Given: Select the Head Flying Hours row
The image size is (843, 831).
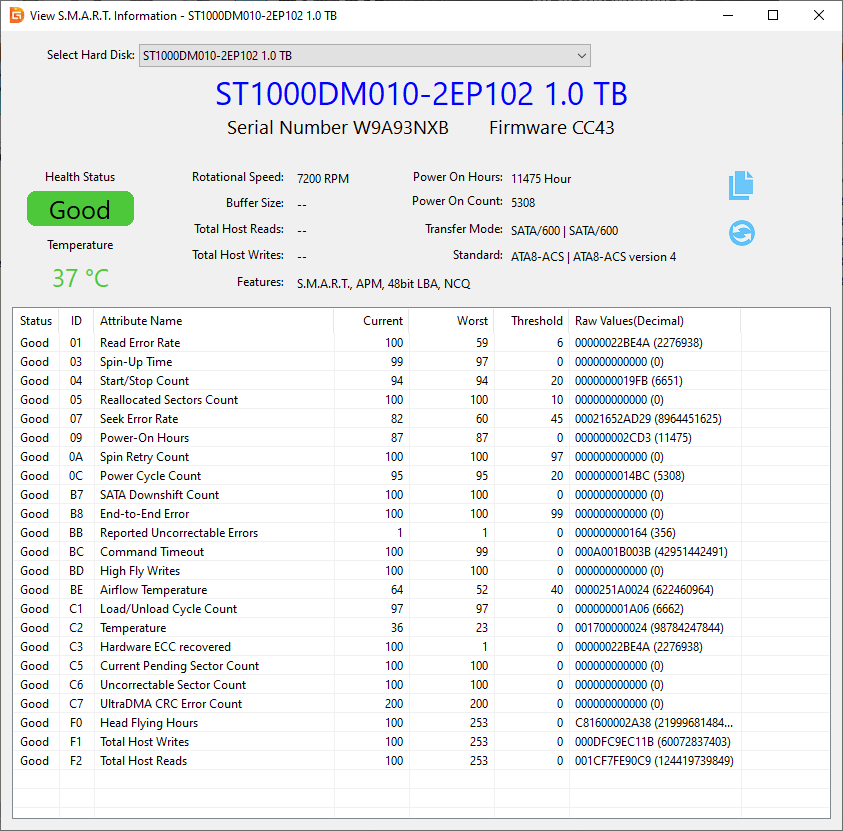Looking at the screenshot, I should coord(422,723).
